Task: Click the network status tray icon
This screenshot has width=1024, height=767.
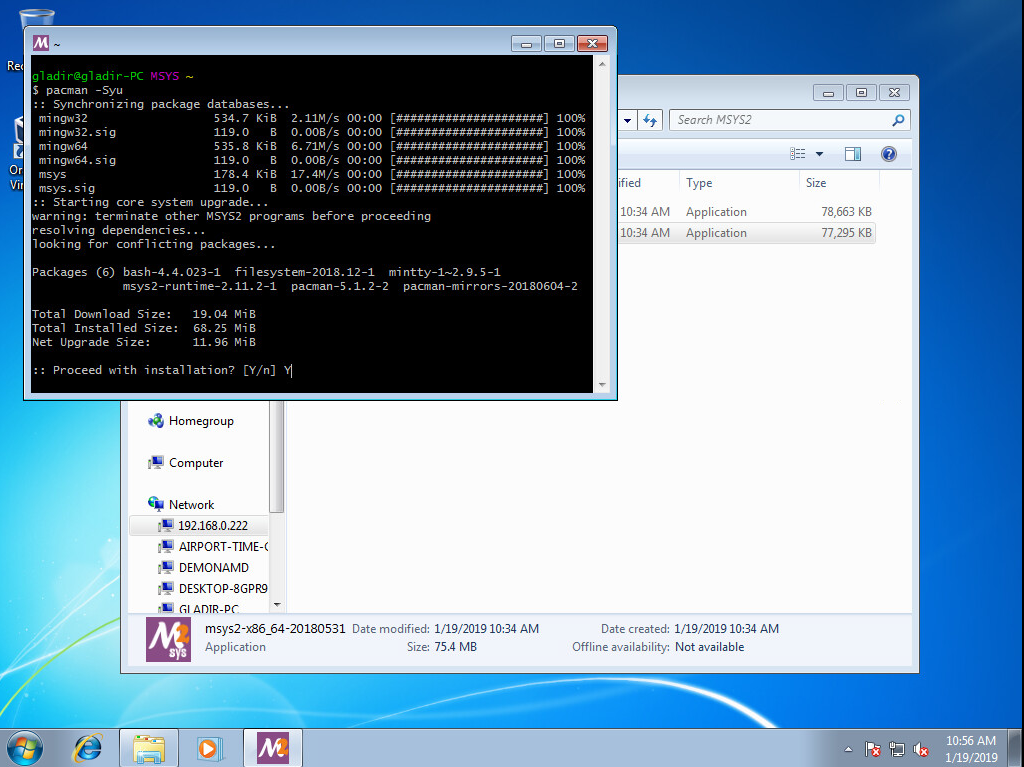Action: pos(897,748)
